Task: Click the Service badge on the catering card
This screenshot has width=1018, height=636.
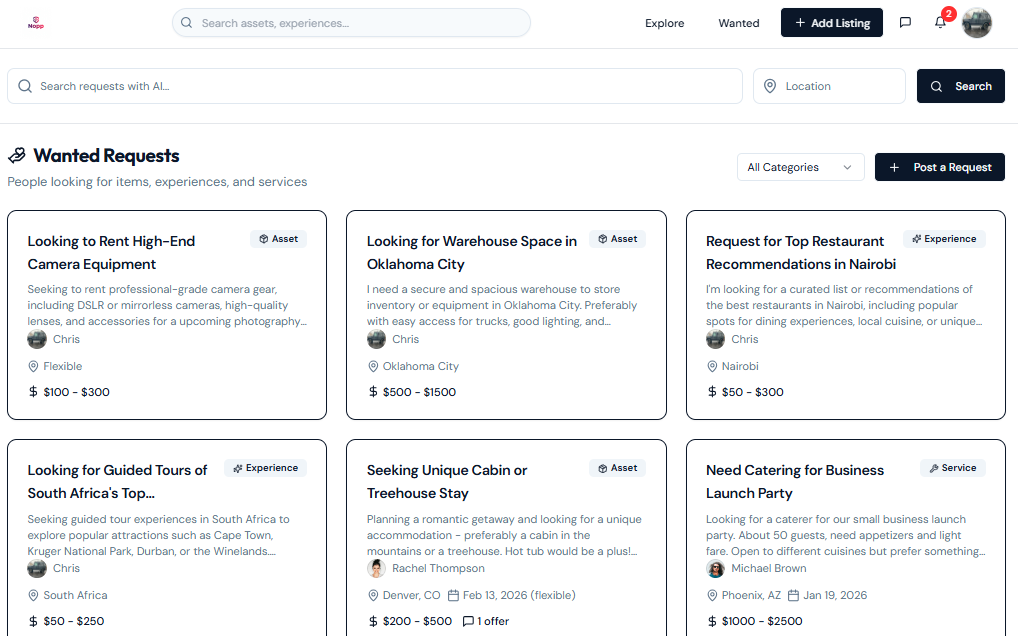Action: pyautogui.click(x=952, y=467)
